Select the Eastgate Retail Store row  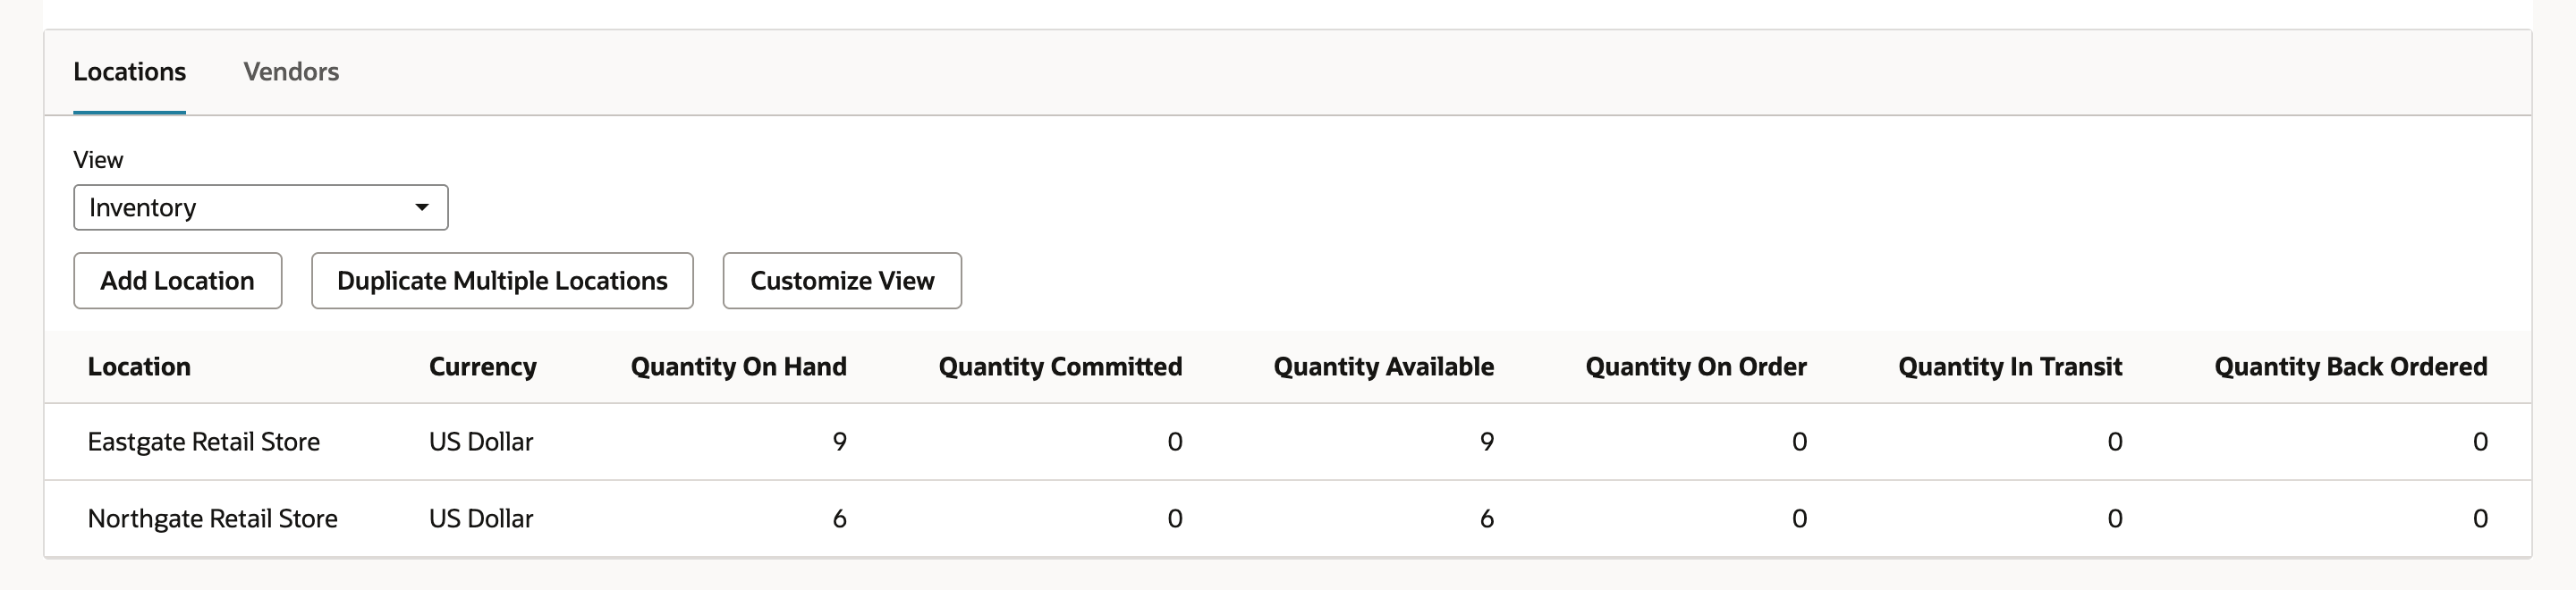pyautogui.click(x=1288, y=442)
